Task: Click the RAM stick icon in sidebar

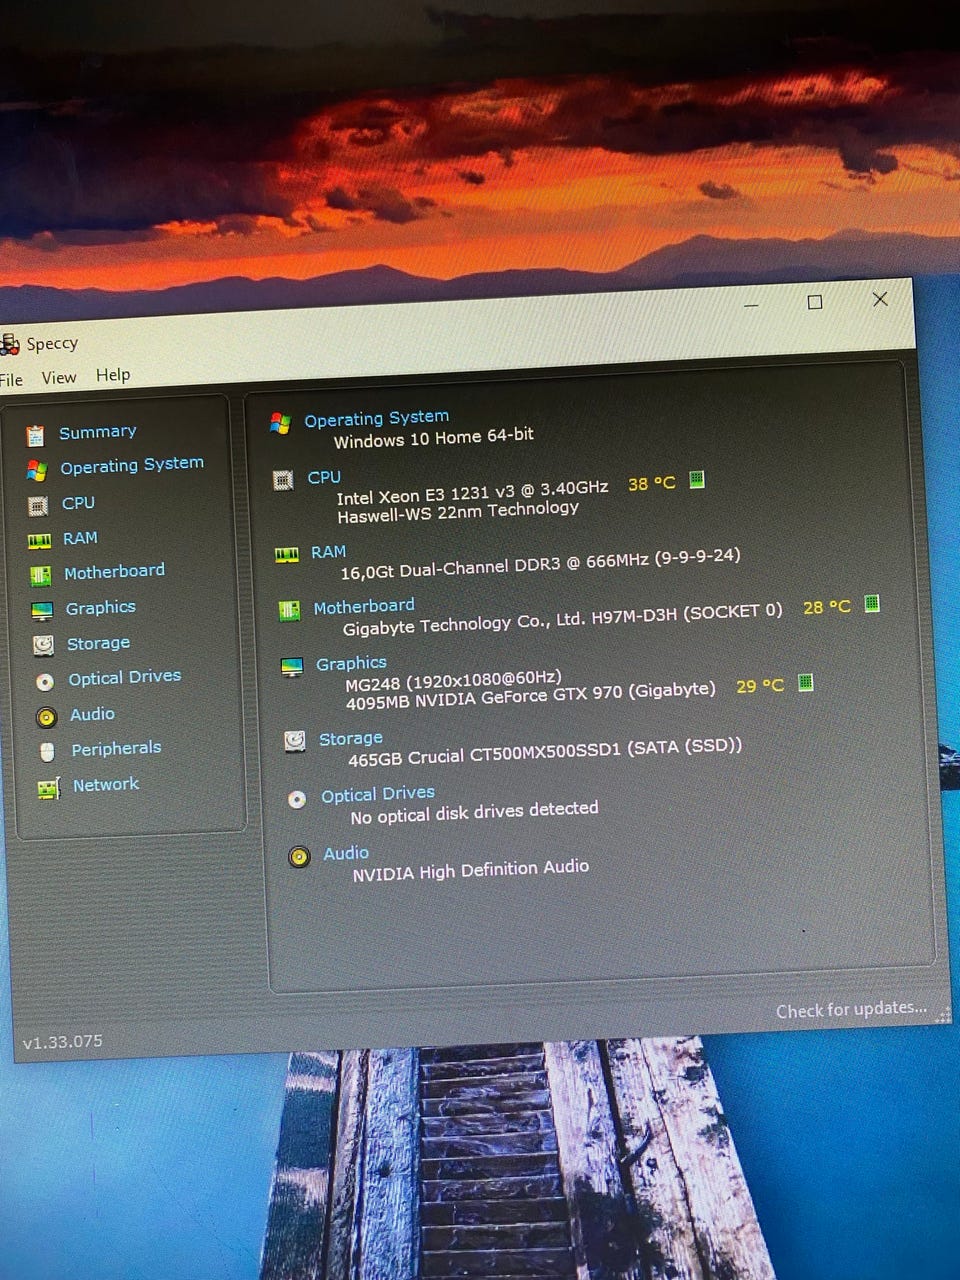Action: pyautogui.click(x=39, y=541)
